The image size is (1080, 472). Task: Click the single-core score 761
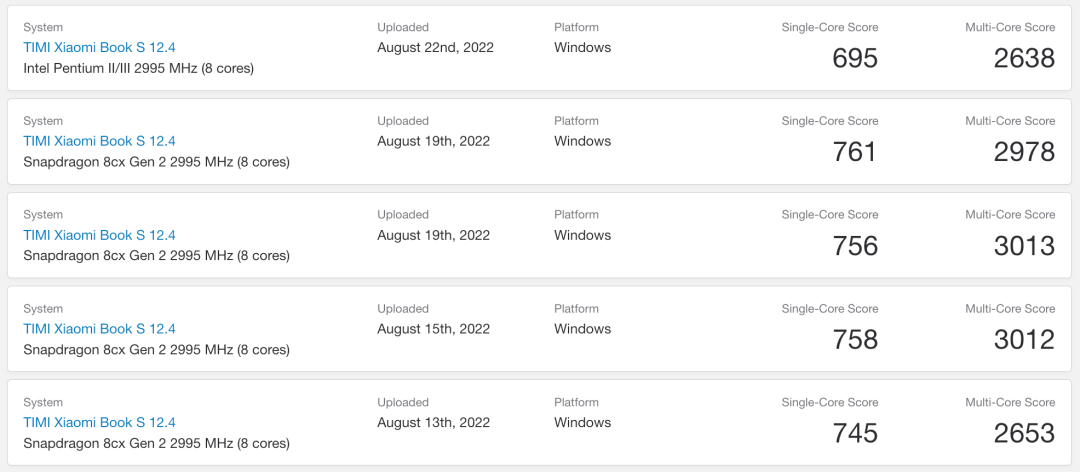pyautogui.click(x=855, y=152)
